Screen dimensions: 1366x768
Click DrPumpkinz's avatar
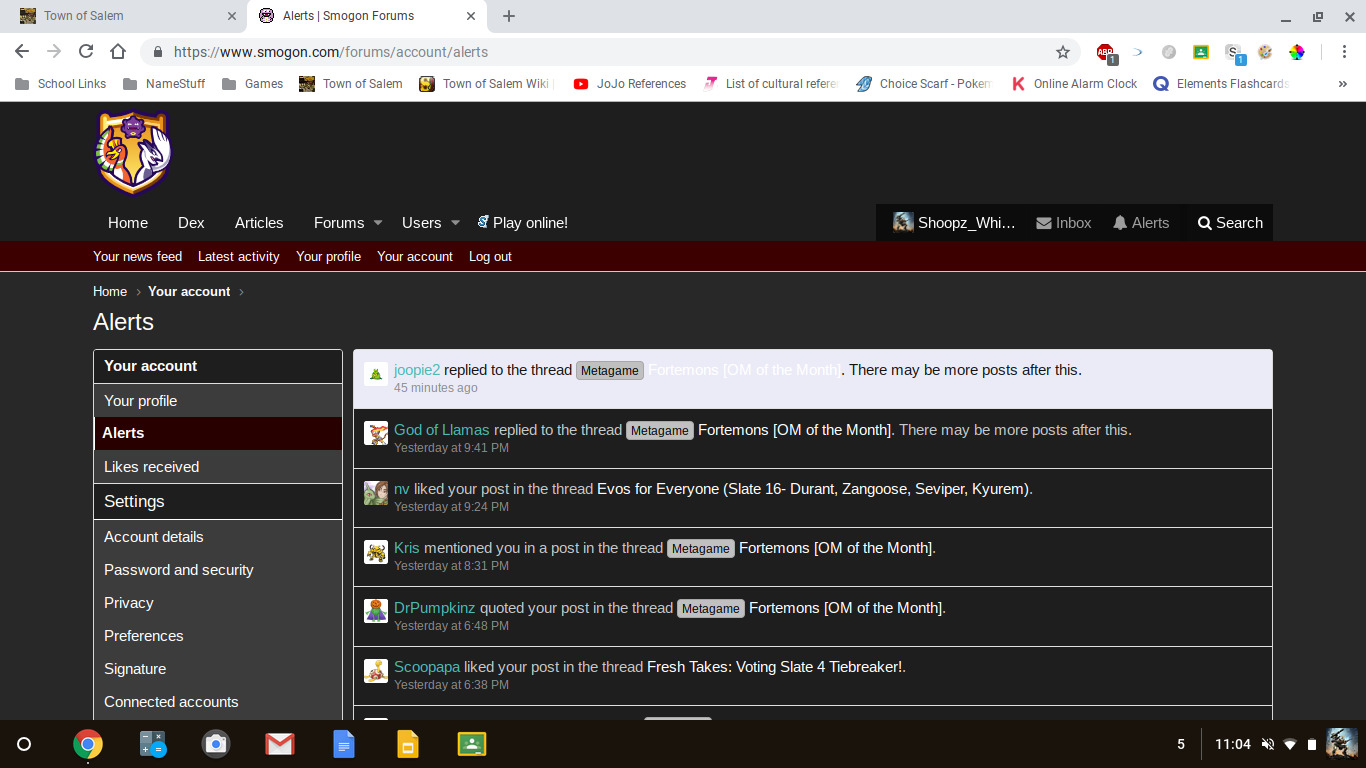[376, 611]
